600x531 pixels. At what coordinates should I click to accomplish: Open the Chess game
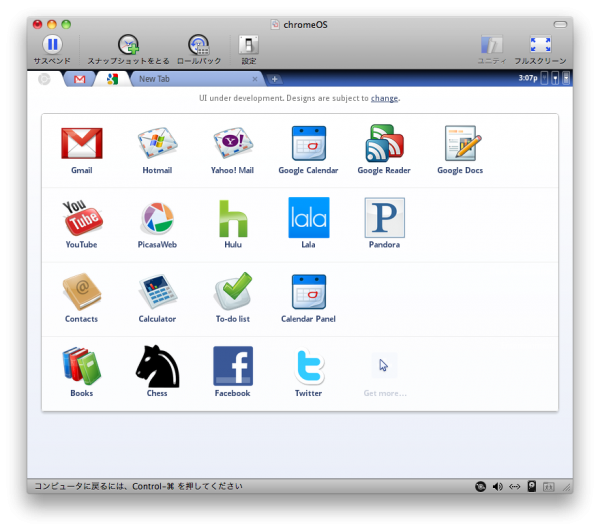[157, 366]
